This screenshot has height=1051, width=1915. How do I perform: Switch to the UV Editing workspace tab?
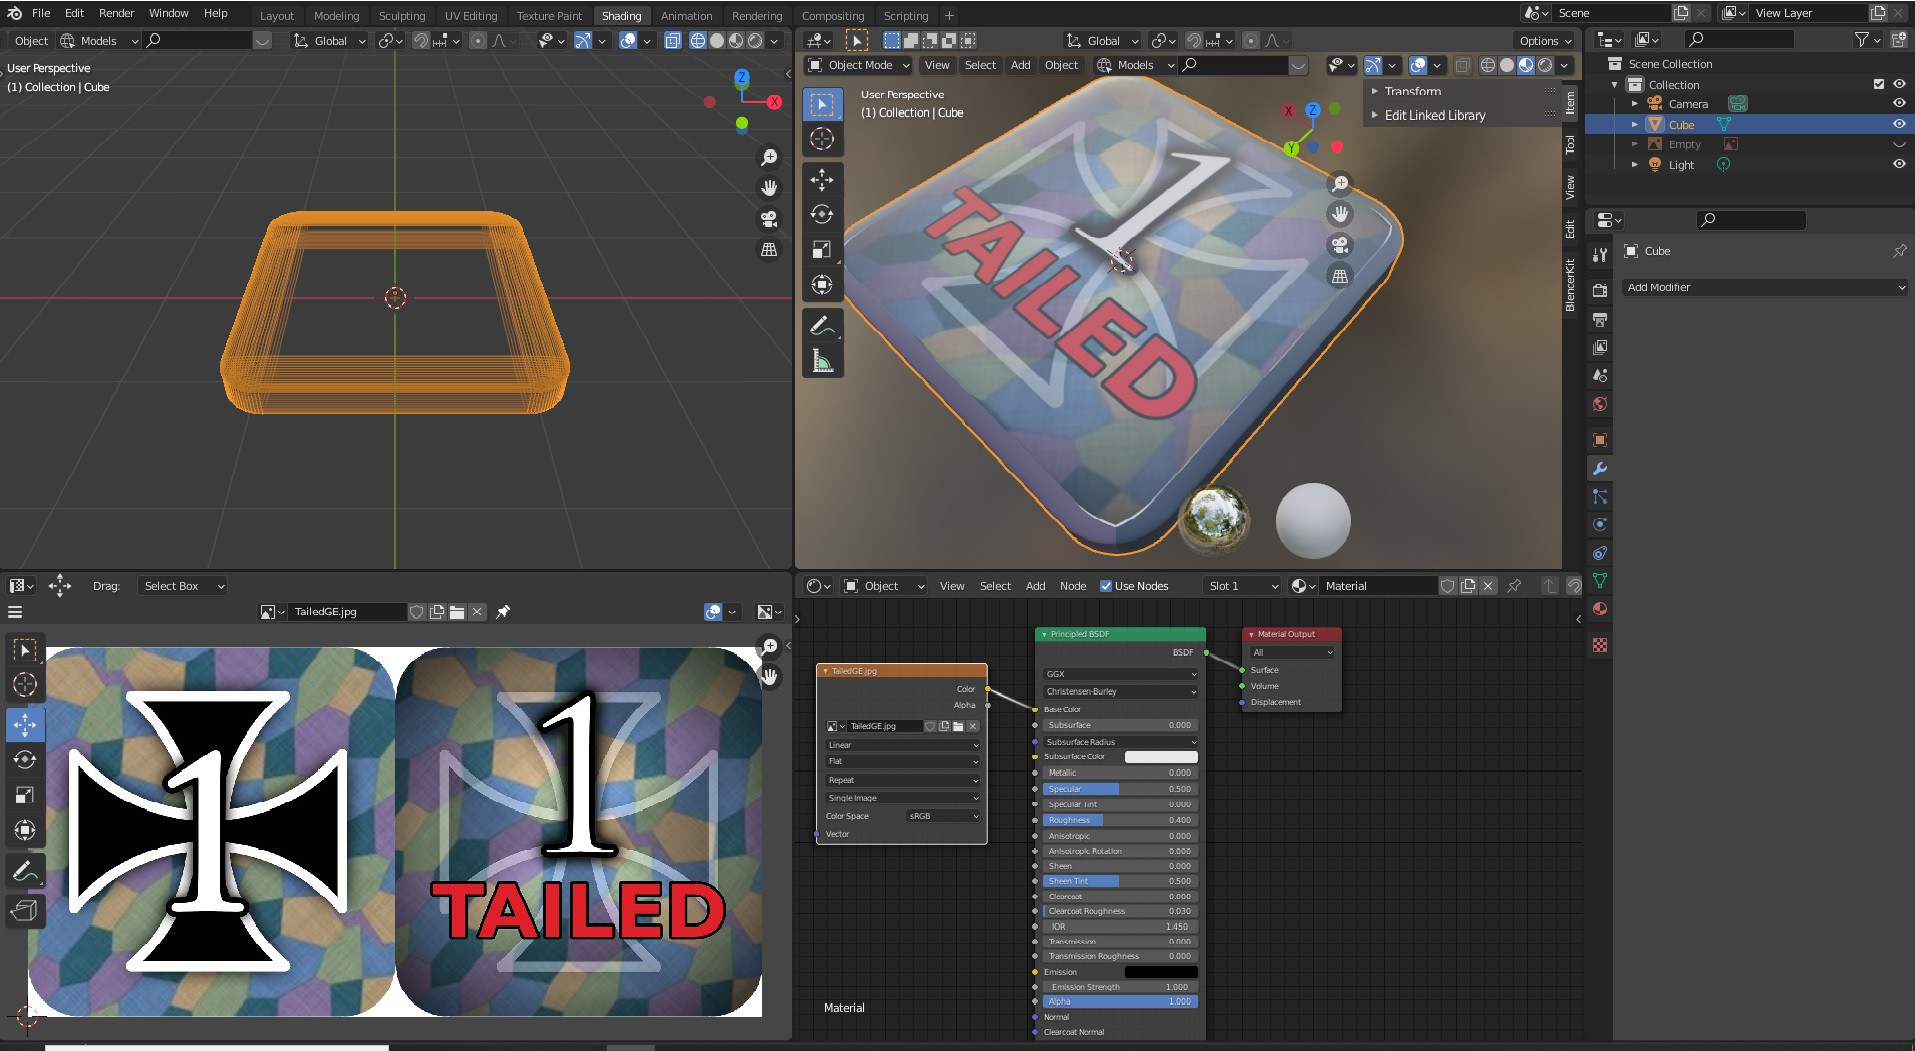coord(471,16)
